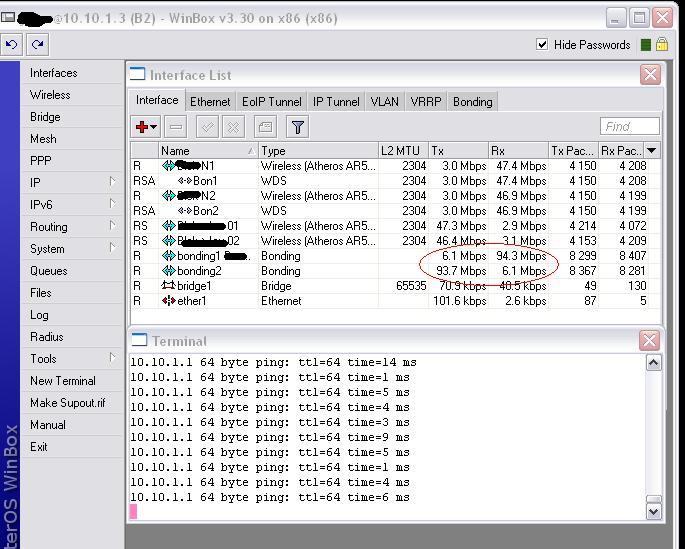The width and height of the screenshot is (685, 549).
Task: Click the Terminal scroll down arrow
Action: click(654, 511)
